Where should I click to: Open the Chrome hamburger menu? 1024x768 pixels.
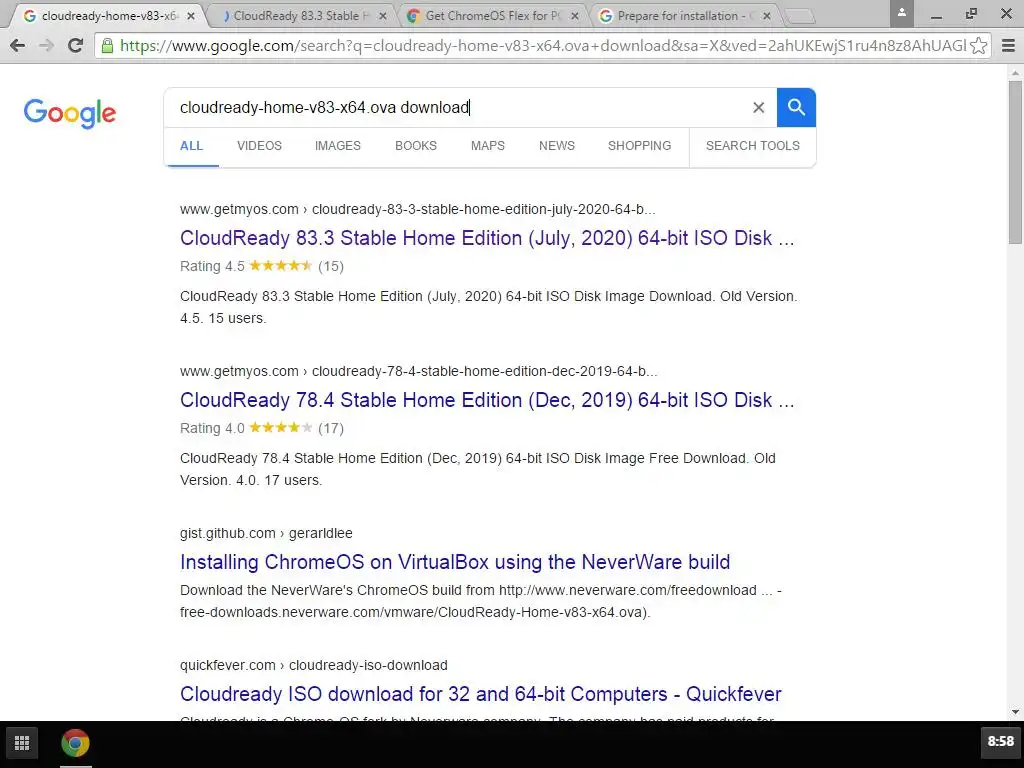click(1008, 45)
